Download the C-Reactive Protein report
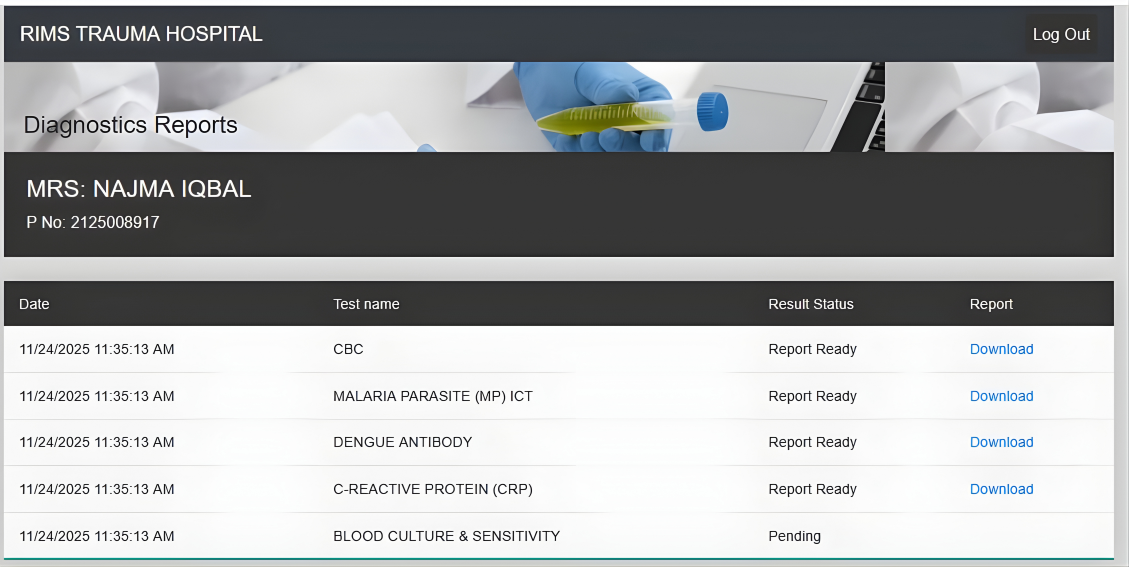 1001,489
